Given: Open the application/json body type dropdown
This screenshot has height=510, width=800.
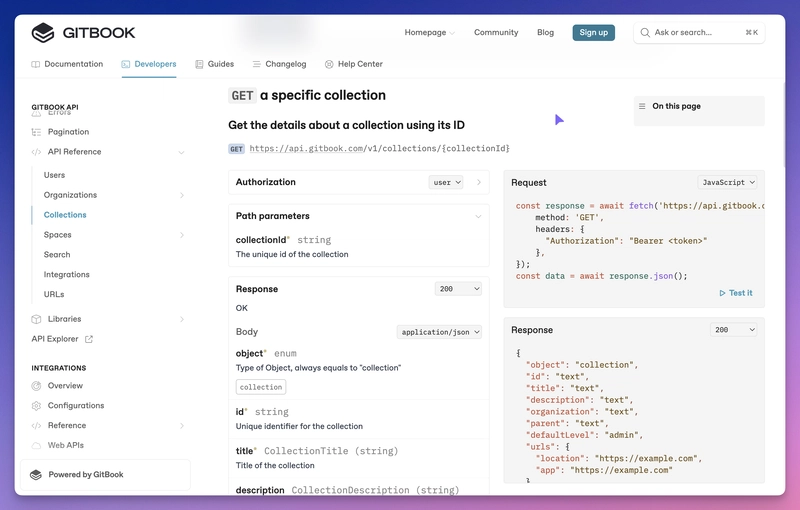Looking at the screenshot, I should [439, 333].
